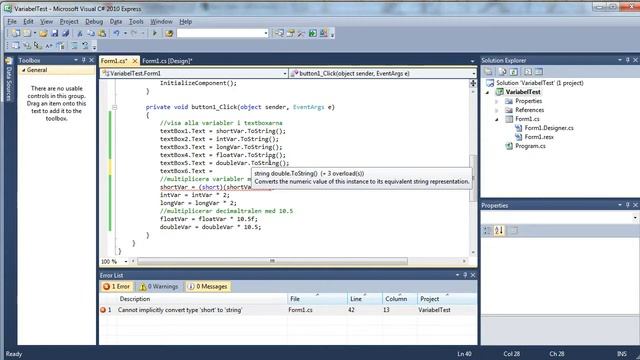Open the Tools menu
This screenshot has width=640, height=360.
coord(136,22)
